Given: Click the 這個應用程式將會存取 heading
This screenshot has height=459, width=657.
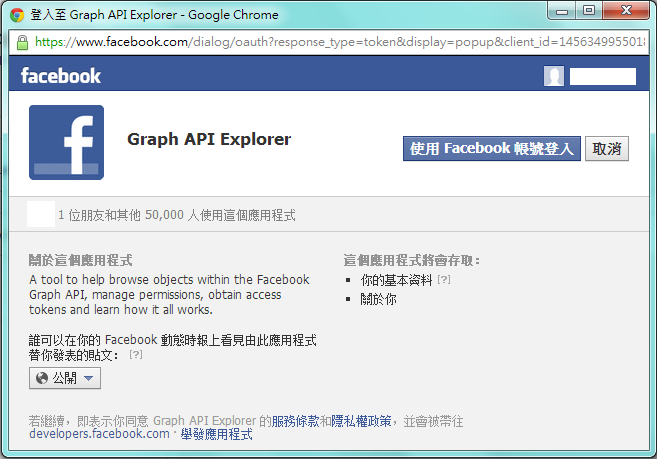Looking at the screenshot, I should 411,260.
